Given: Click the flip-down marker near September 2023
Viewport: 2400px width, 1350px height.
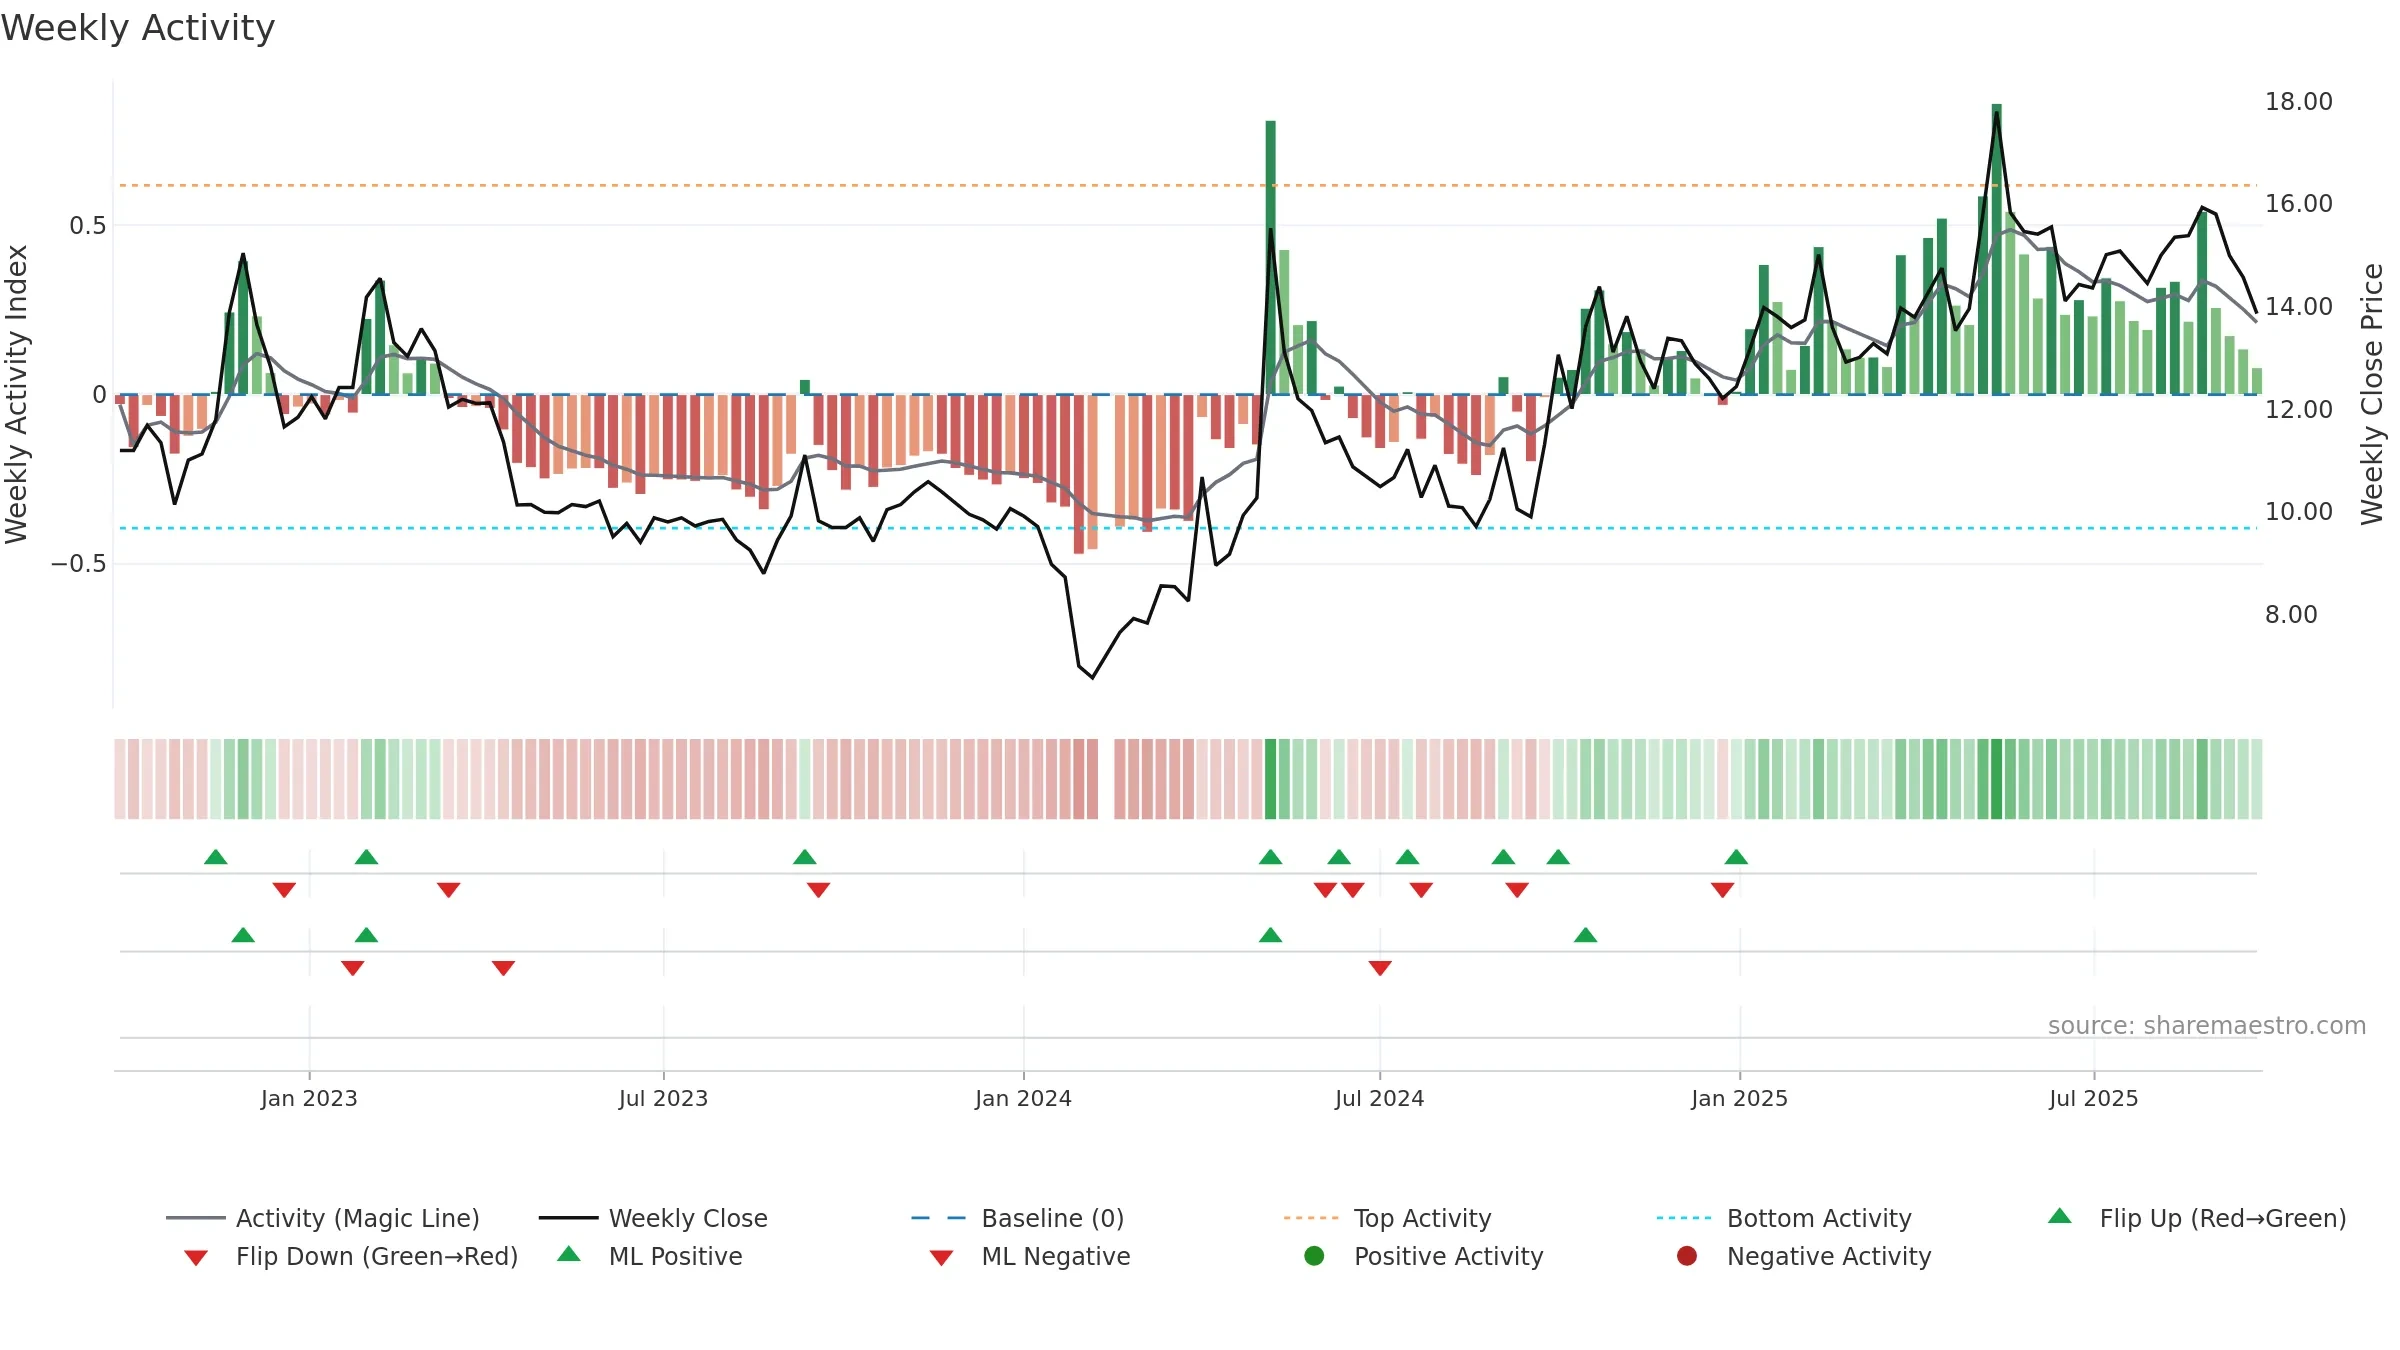Looking at the screenshot, I should [818, 890].
